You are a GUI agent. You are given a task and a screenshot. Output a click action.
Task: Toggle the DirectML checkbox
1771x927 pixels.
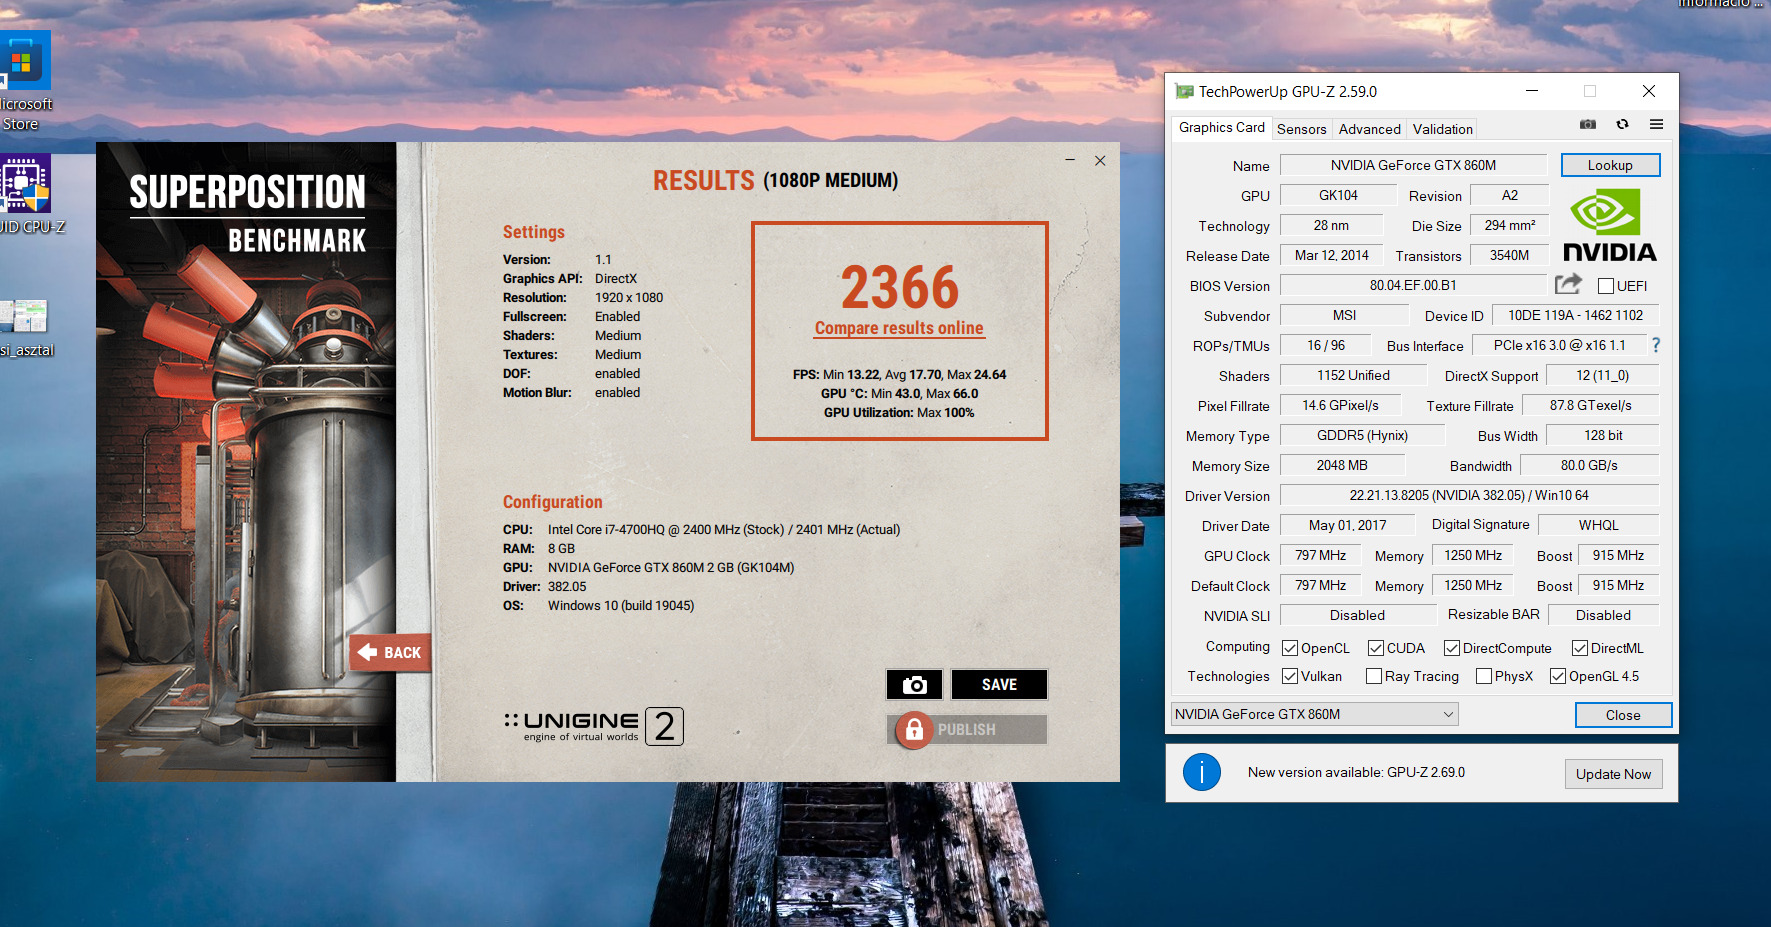[1580, 648]
